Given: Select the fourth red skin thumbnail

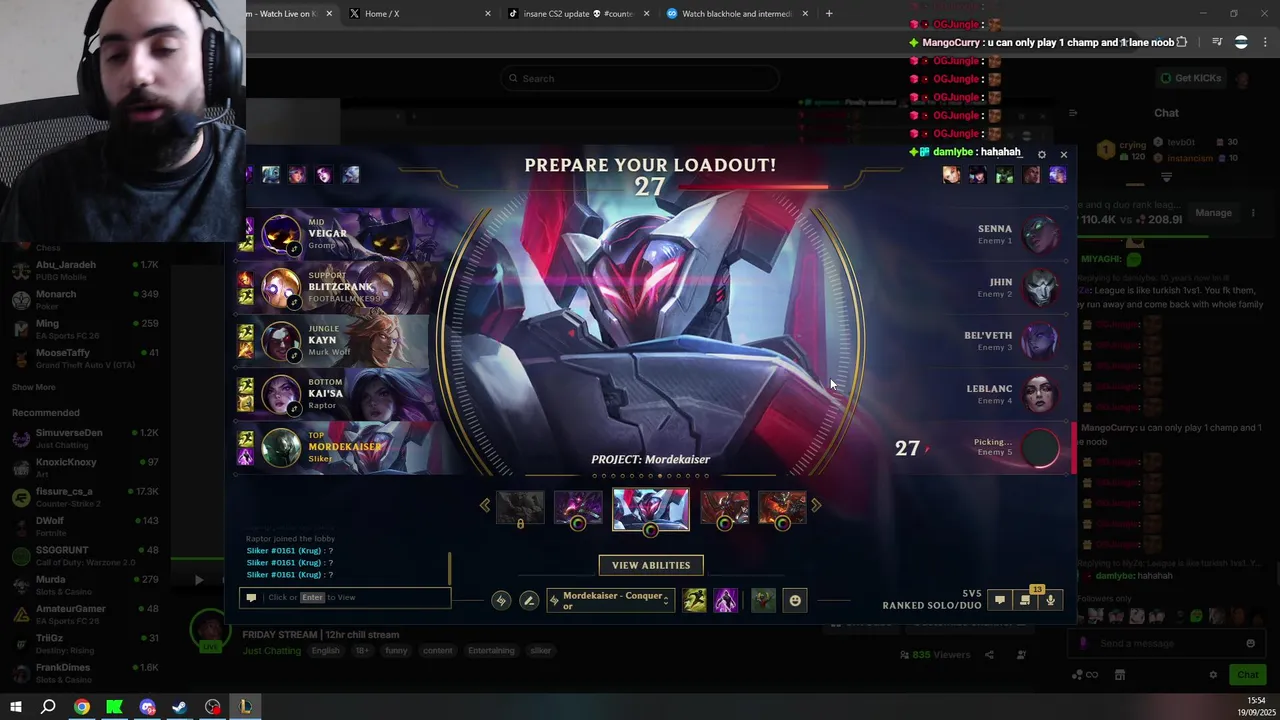Looking at the screenshot, I should [724, 508].
